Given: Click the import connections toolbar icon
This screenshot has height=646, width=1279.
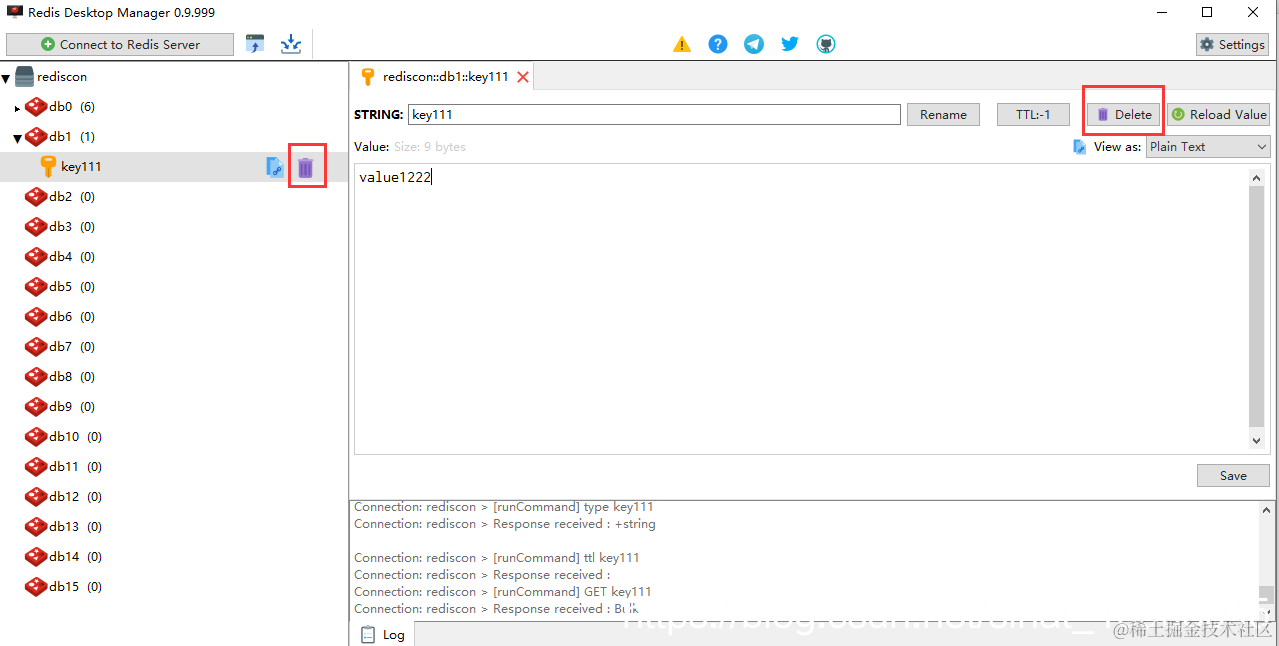Looking at the screenshot, I should (x=255, y=44).
